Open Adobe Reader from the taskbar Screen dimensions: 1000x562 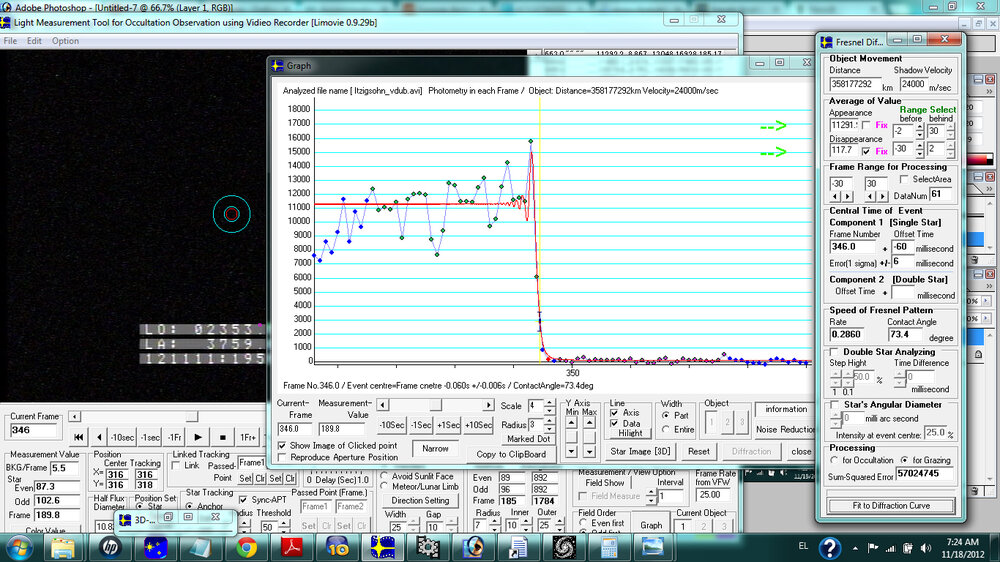[x=291, y=547]
